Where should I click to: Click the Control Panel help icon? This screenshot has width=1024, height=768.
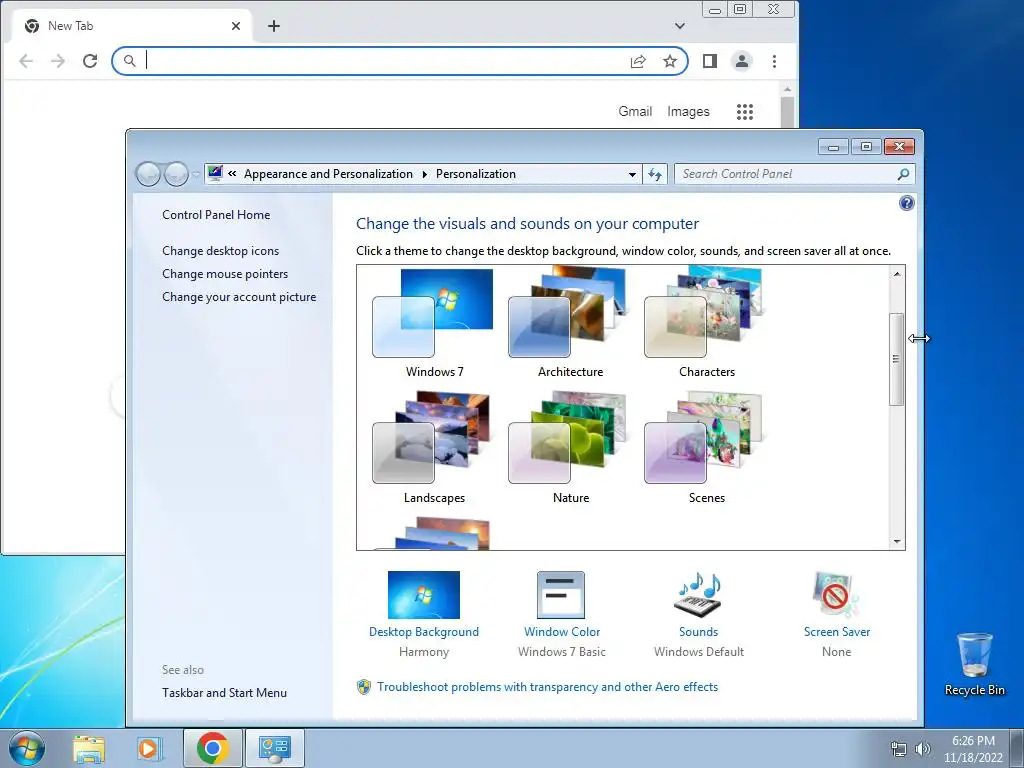906,203
